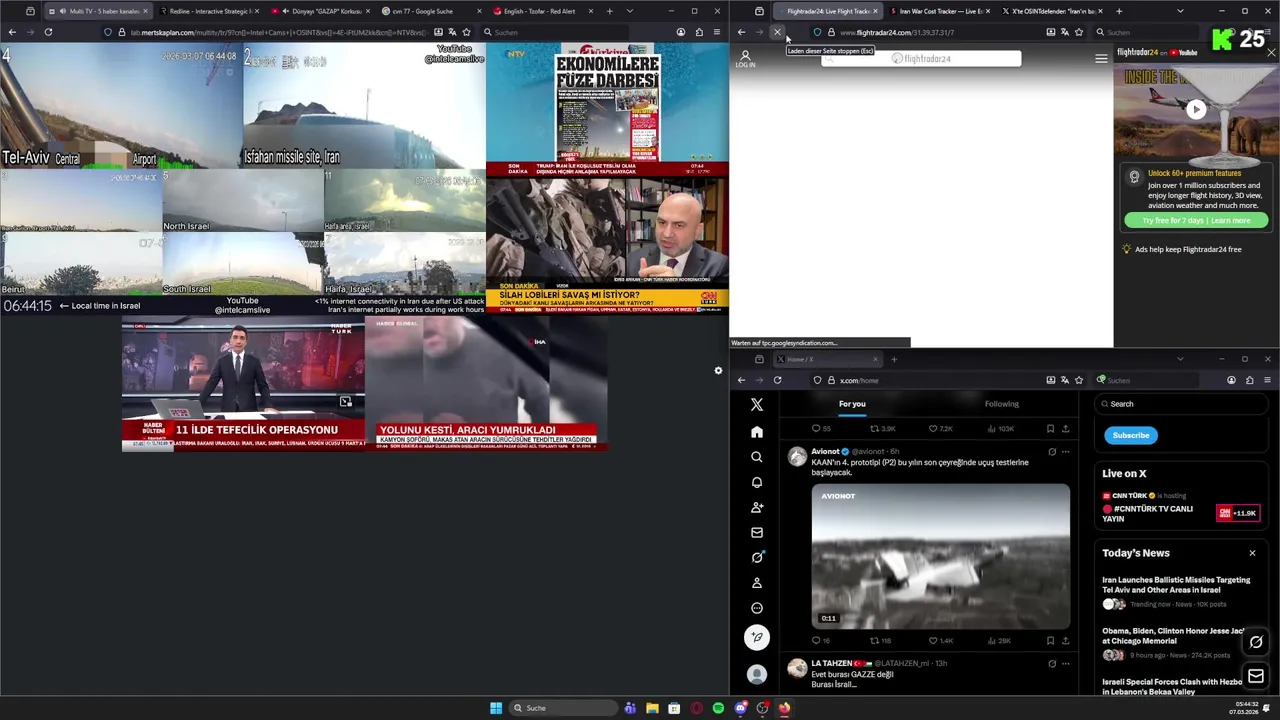The image size is (1280, 720).
Task: Click the CNN Türk stream tile
Action: [x=607, y=245]
